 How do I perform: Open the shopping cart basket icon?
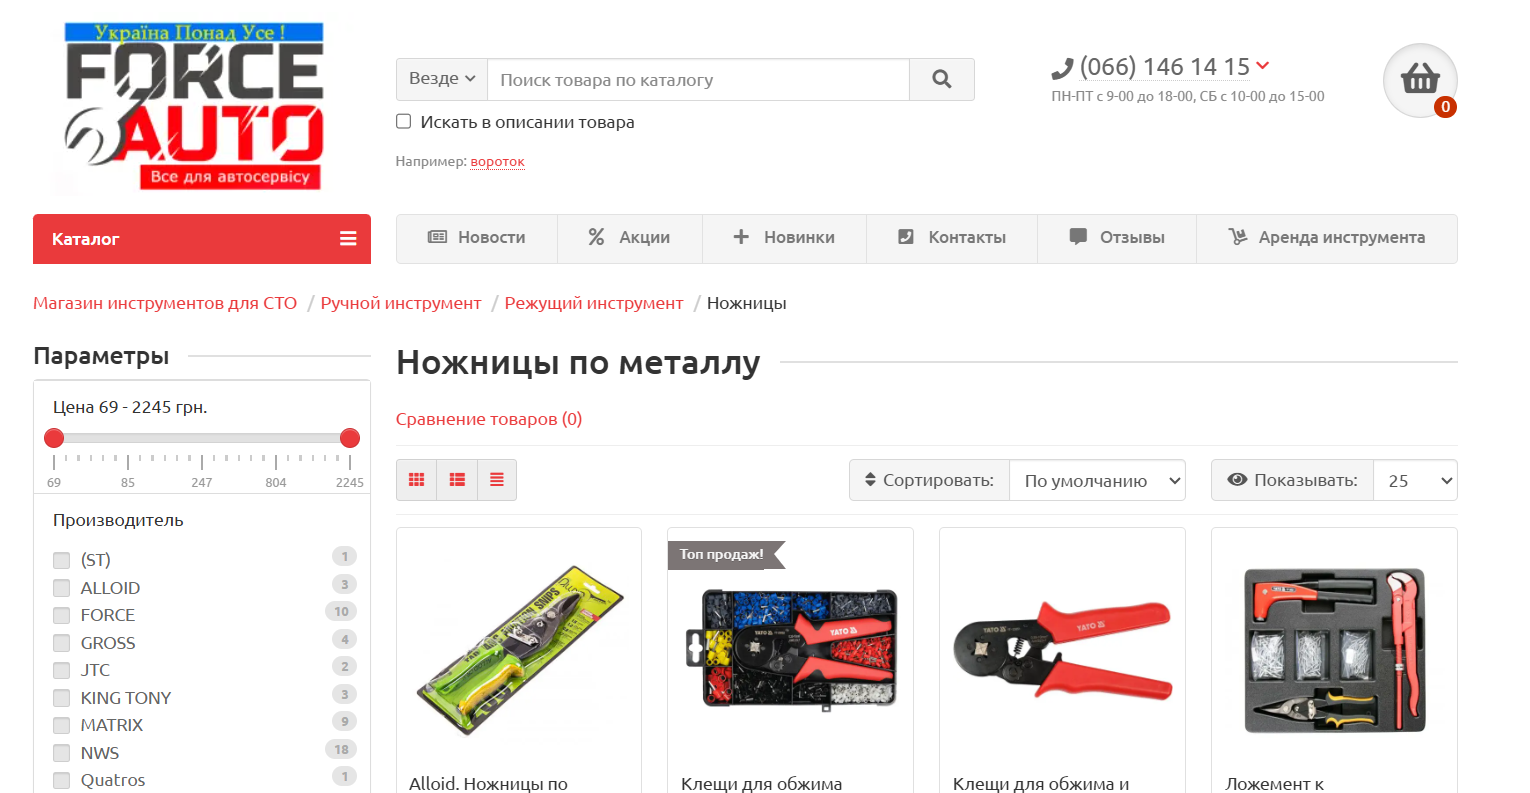pyautogui.click(x=1420, y=80)
